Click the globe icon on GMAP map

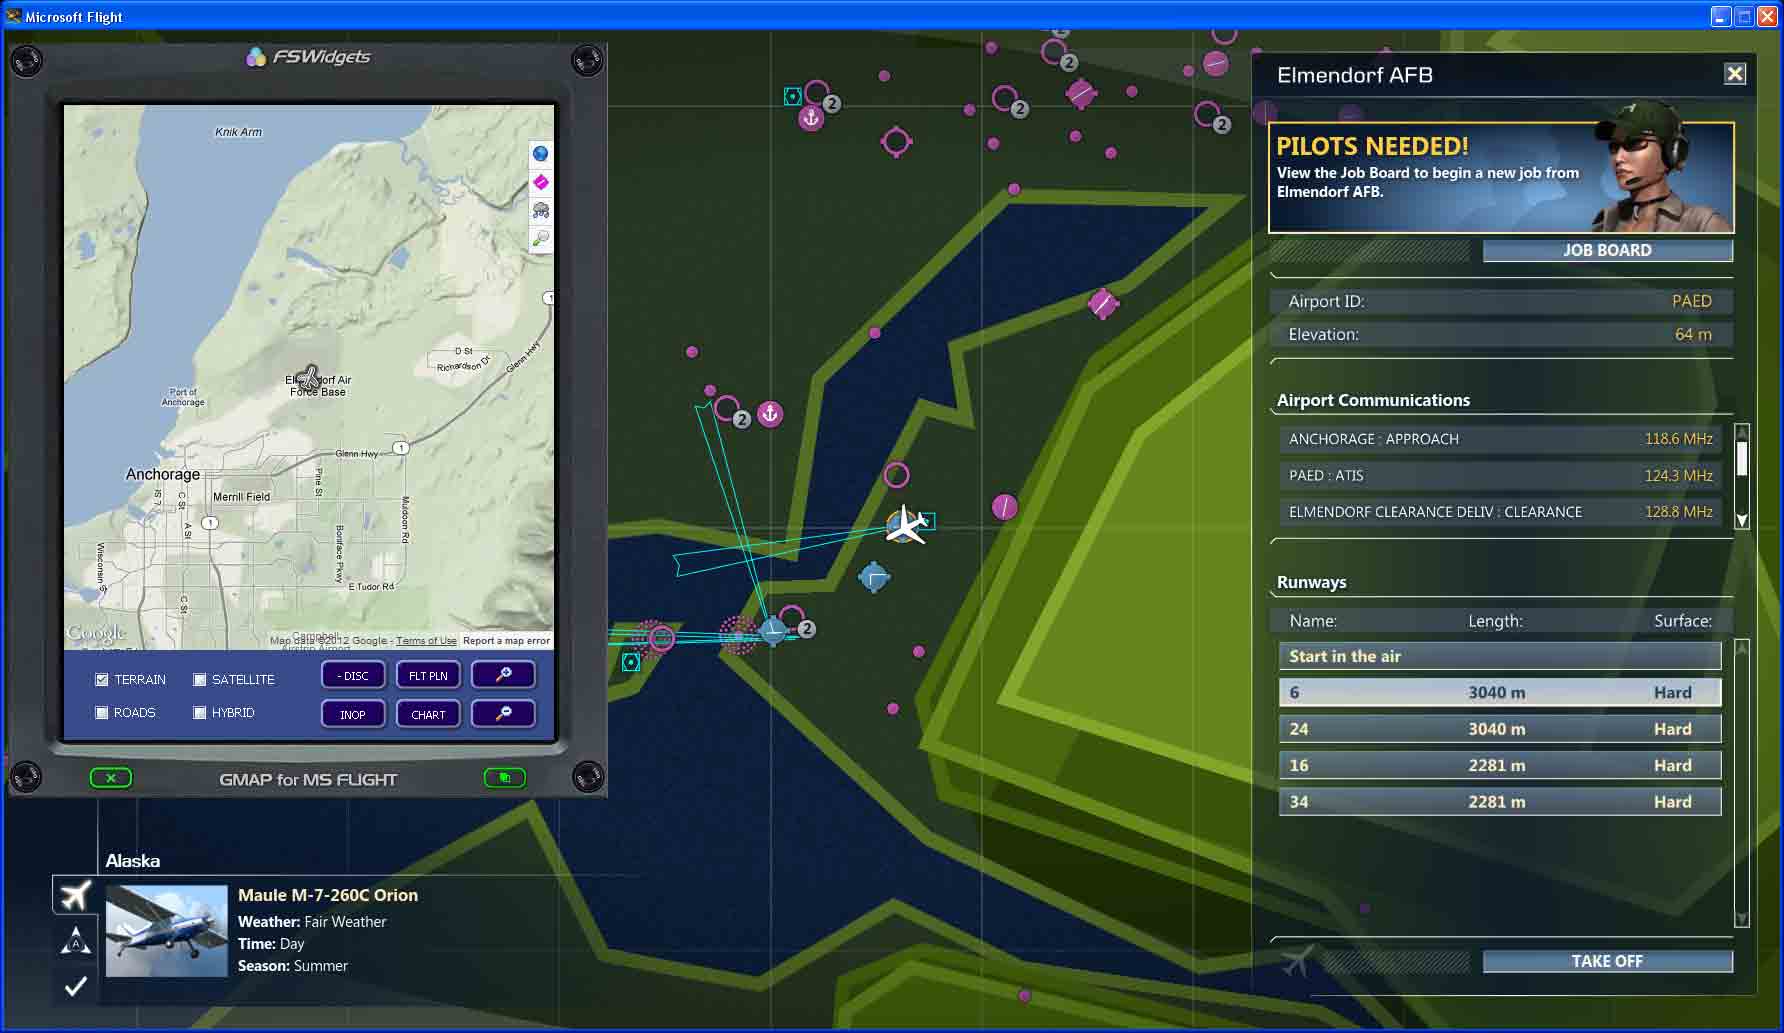pyautogui.click(x=541, y=153)
